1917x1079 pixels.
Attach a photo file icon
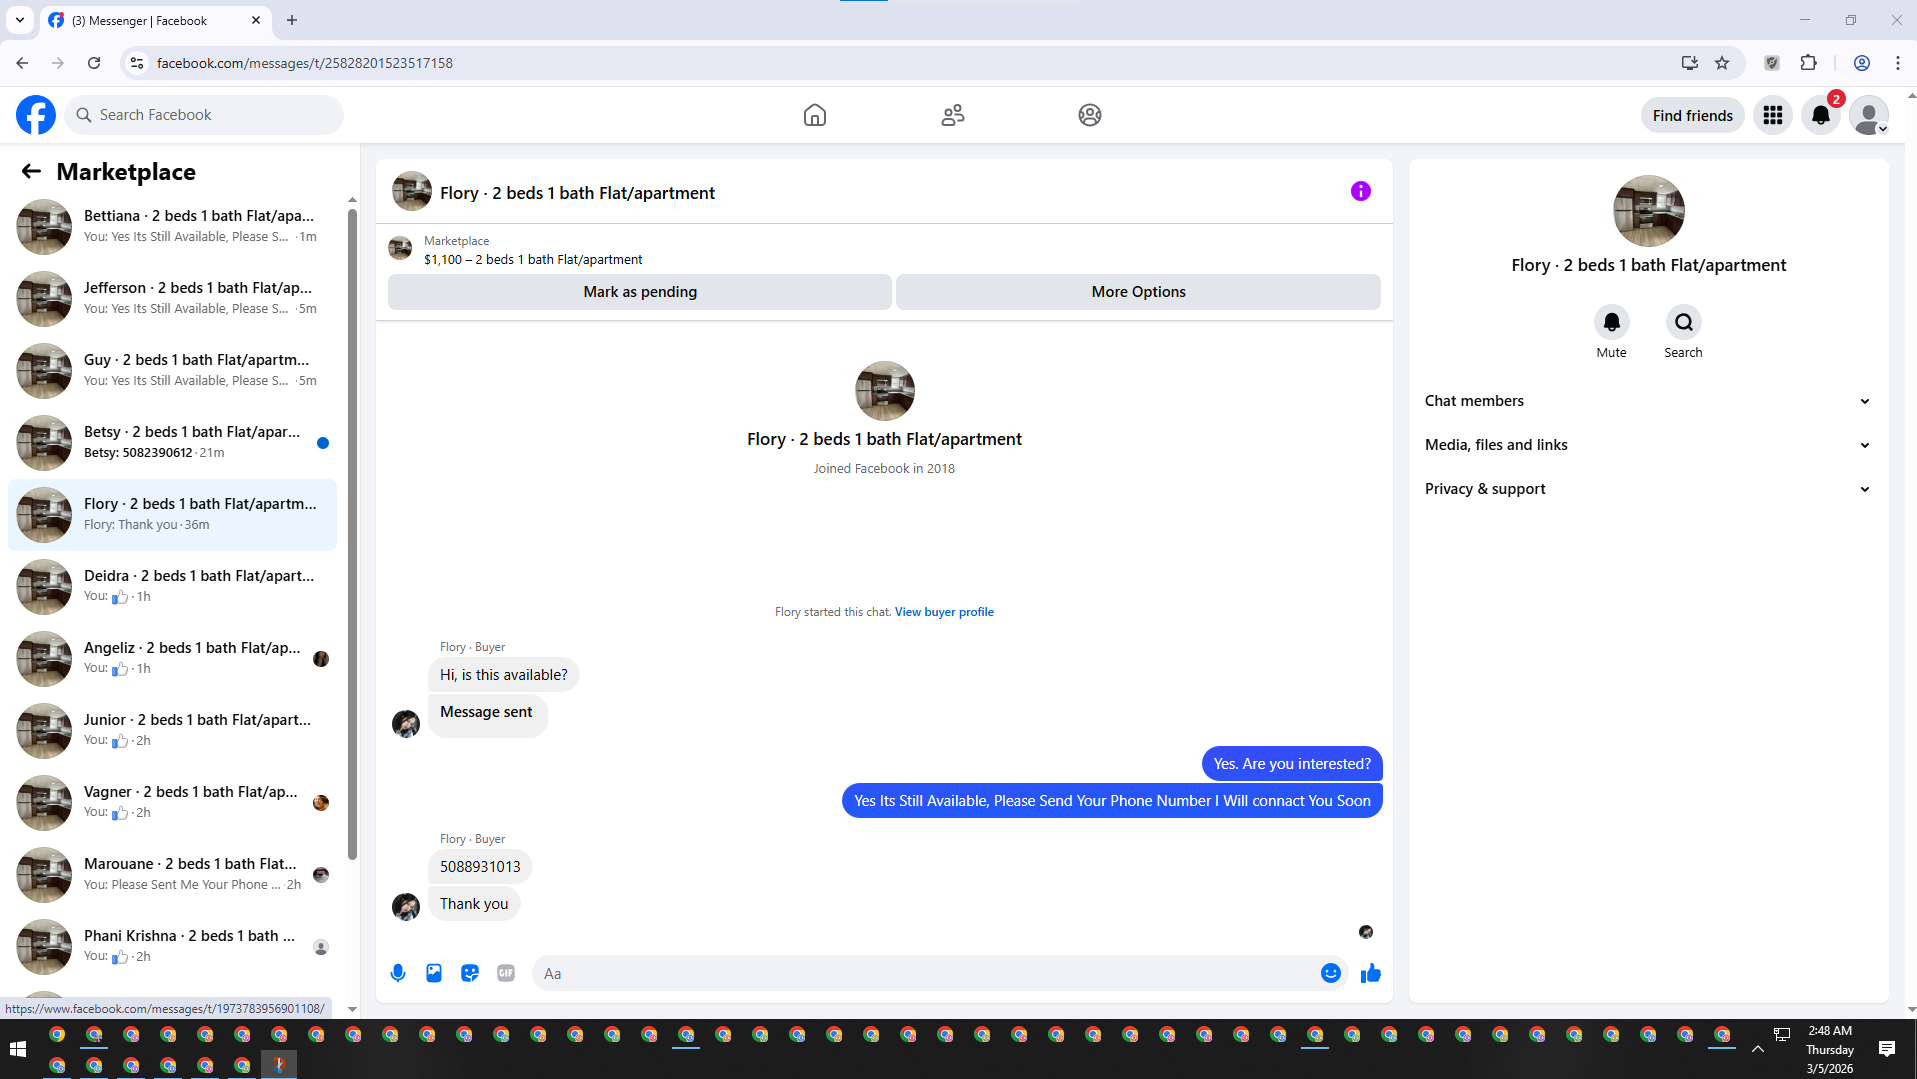pyautogui.click(x=434, y=973)
